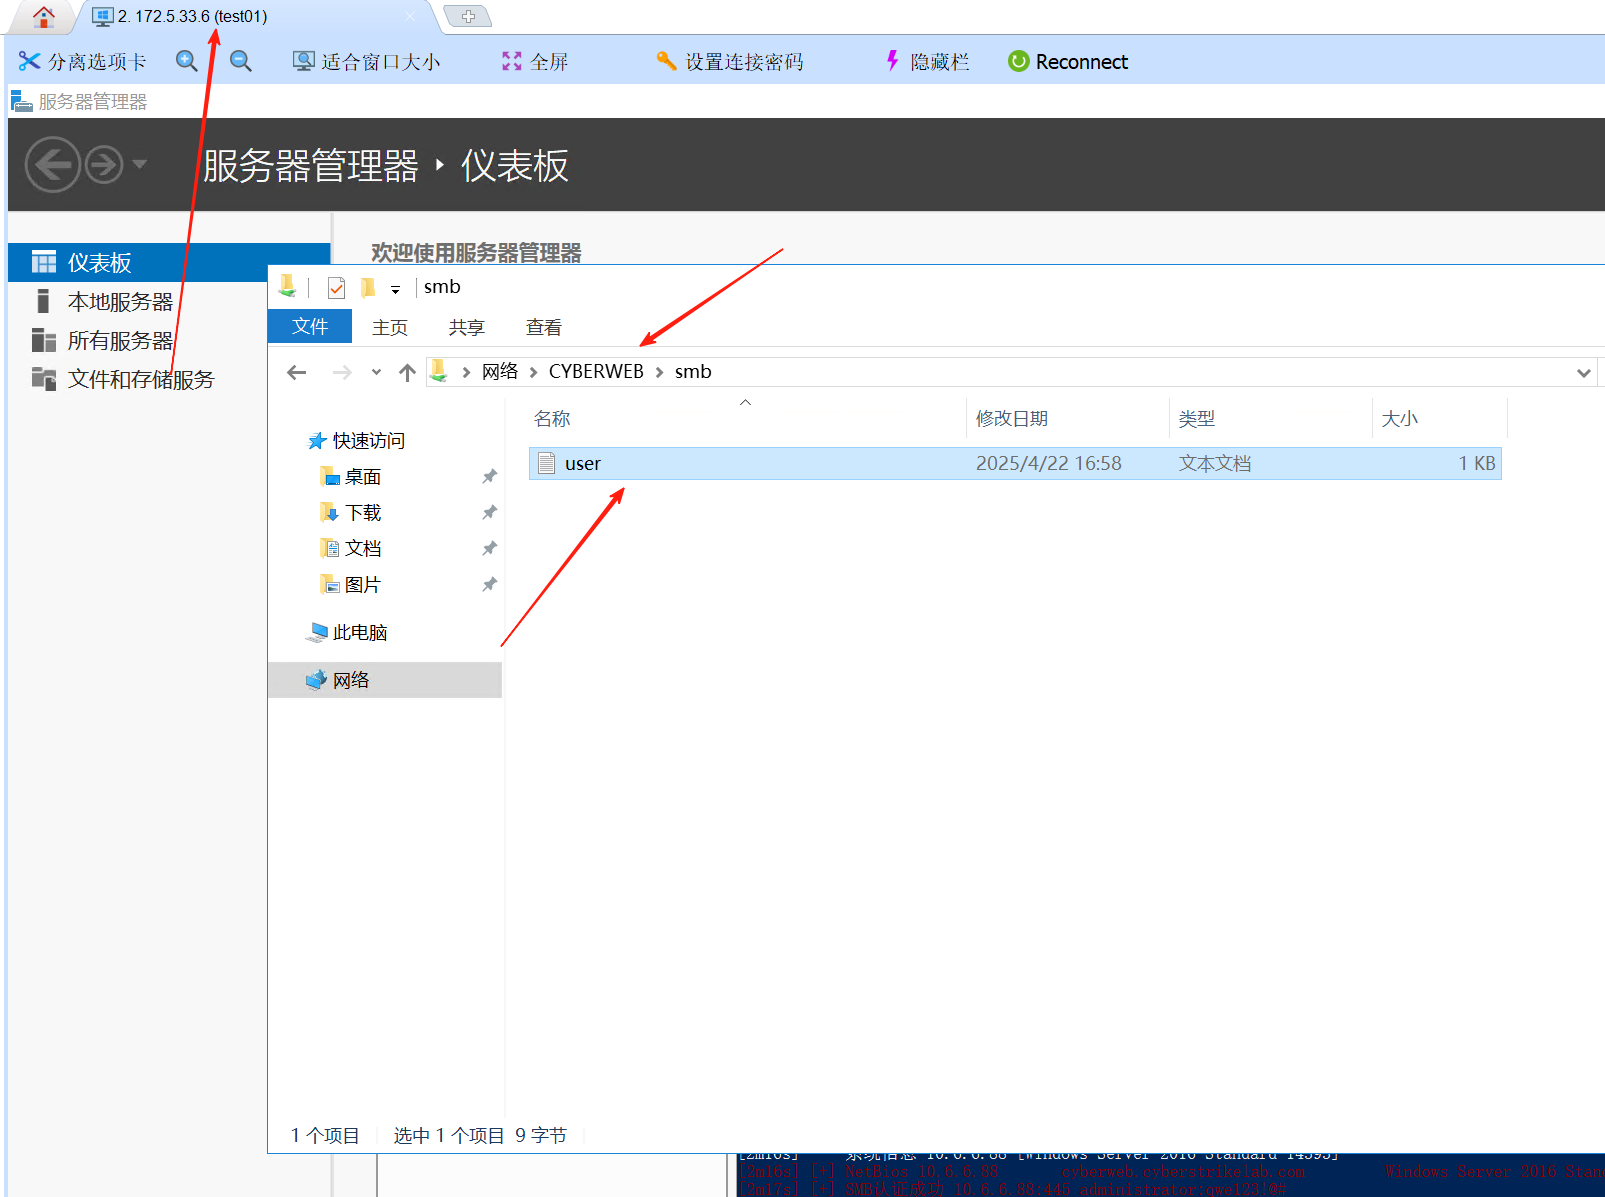Click the 分离选项卡 scissors button
The image size is (1605, 1197).
pyautogui.click(x=82, y=62)
